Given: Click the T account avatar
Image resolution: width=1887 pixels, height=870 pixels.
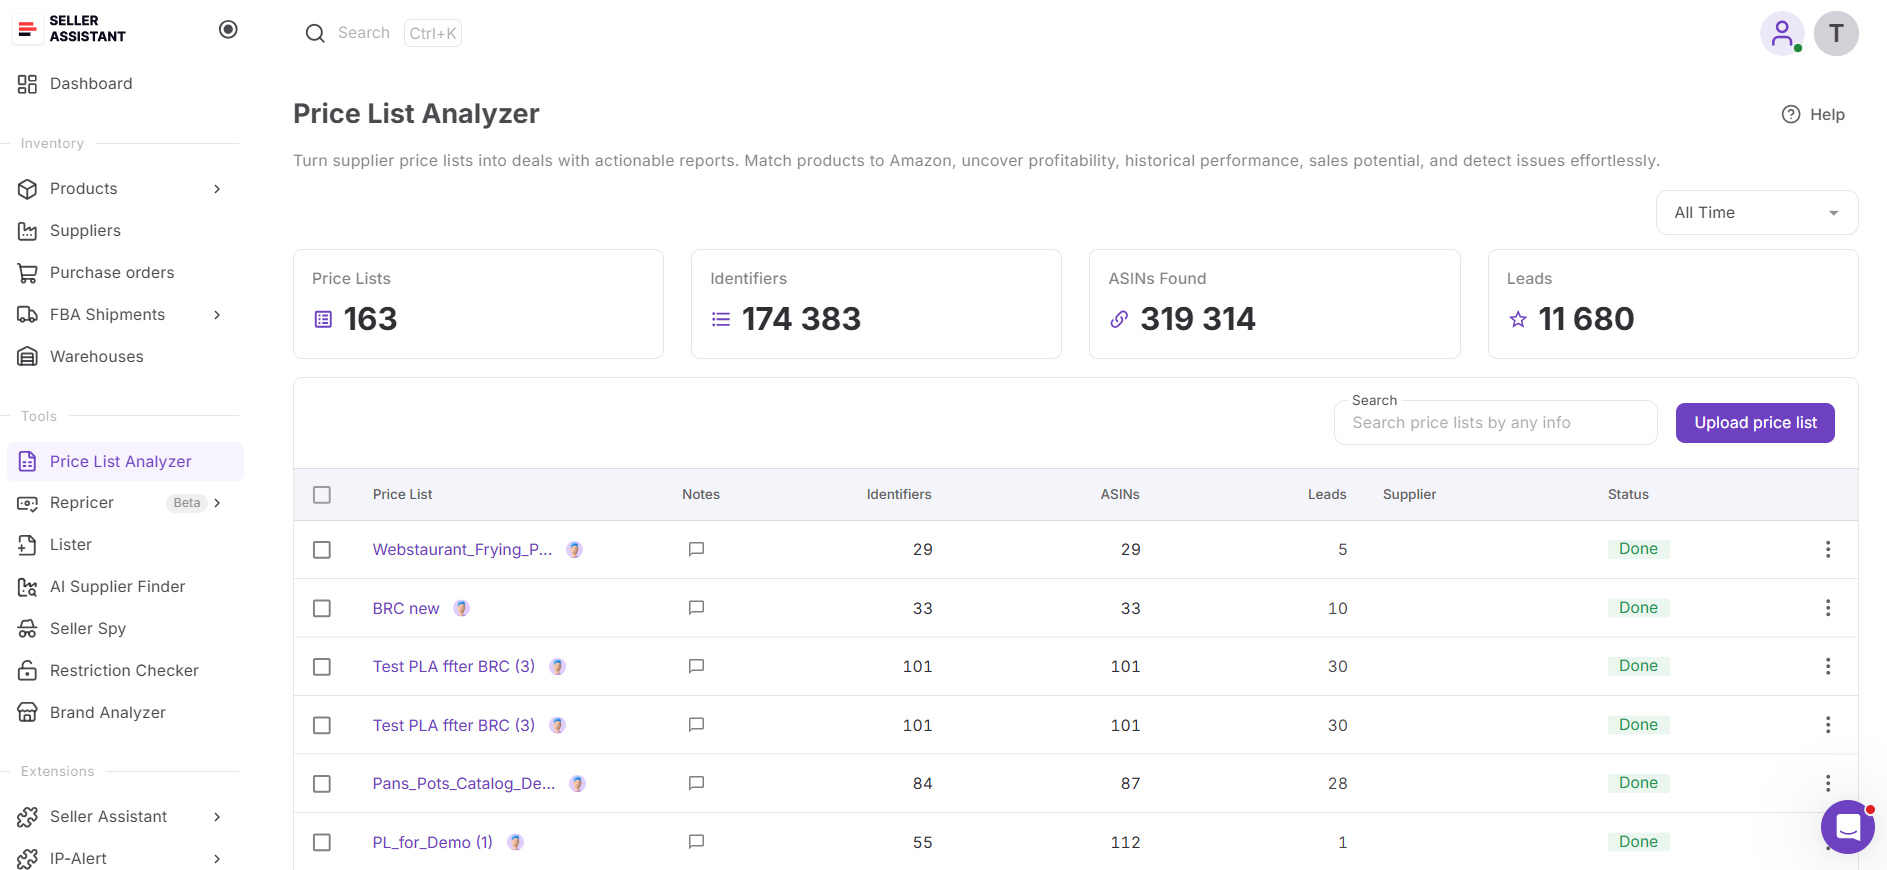Looking at the screenshot, I should (1836, 34).
